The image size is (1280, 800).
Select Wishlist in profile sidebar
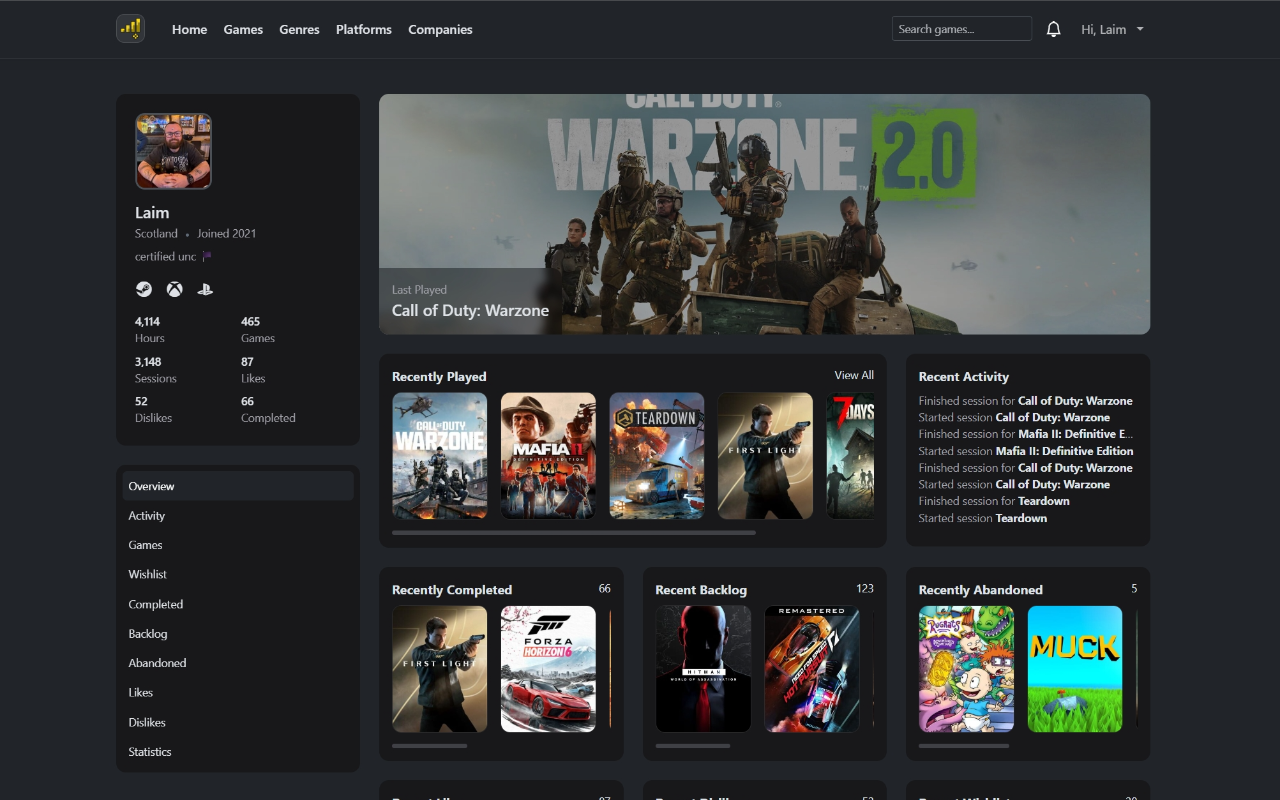[238, 574]
